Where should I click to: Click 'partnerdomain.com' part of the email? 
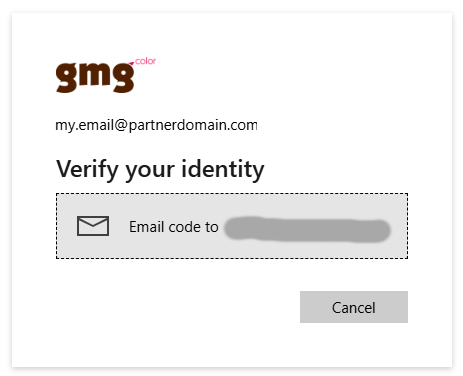pyautogui.click(x=193, y=125)
